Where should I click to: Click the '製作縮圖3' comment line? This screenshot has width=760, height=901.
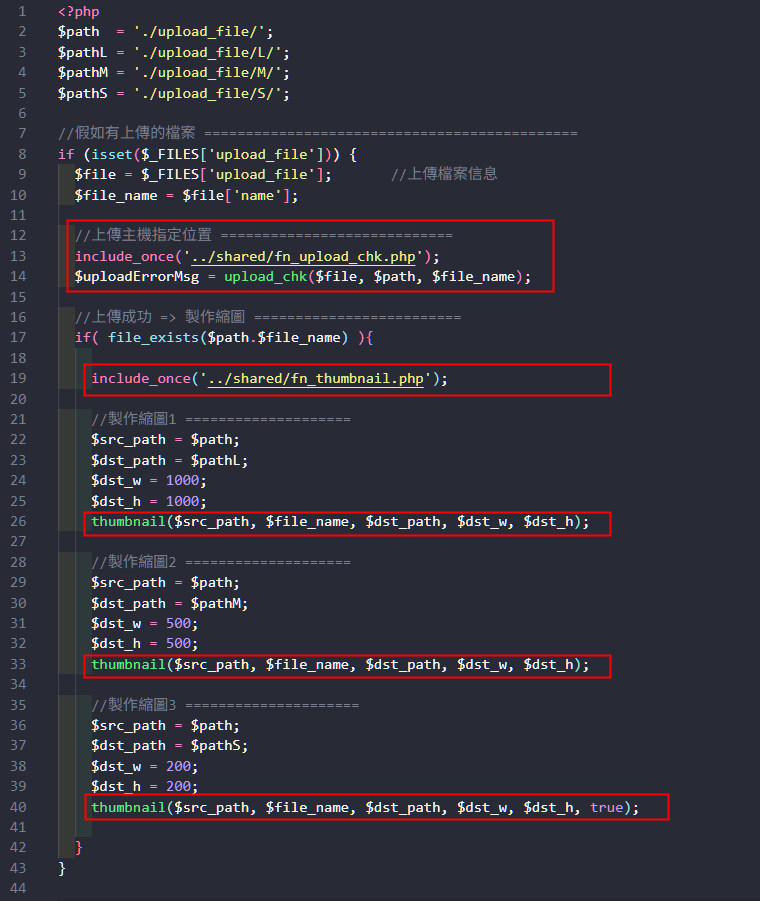coord(224,705)
